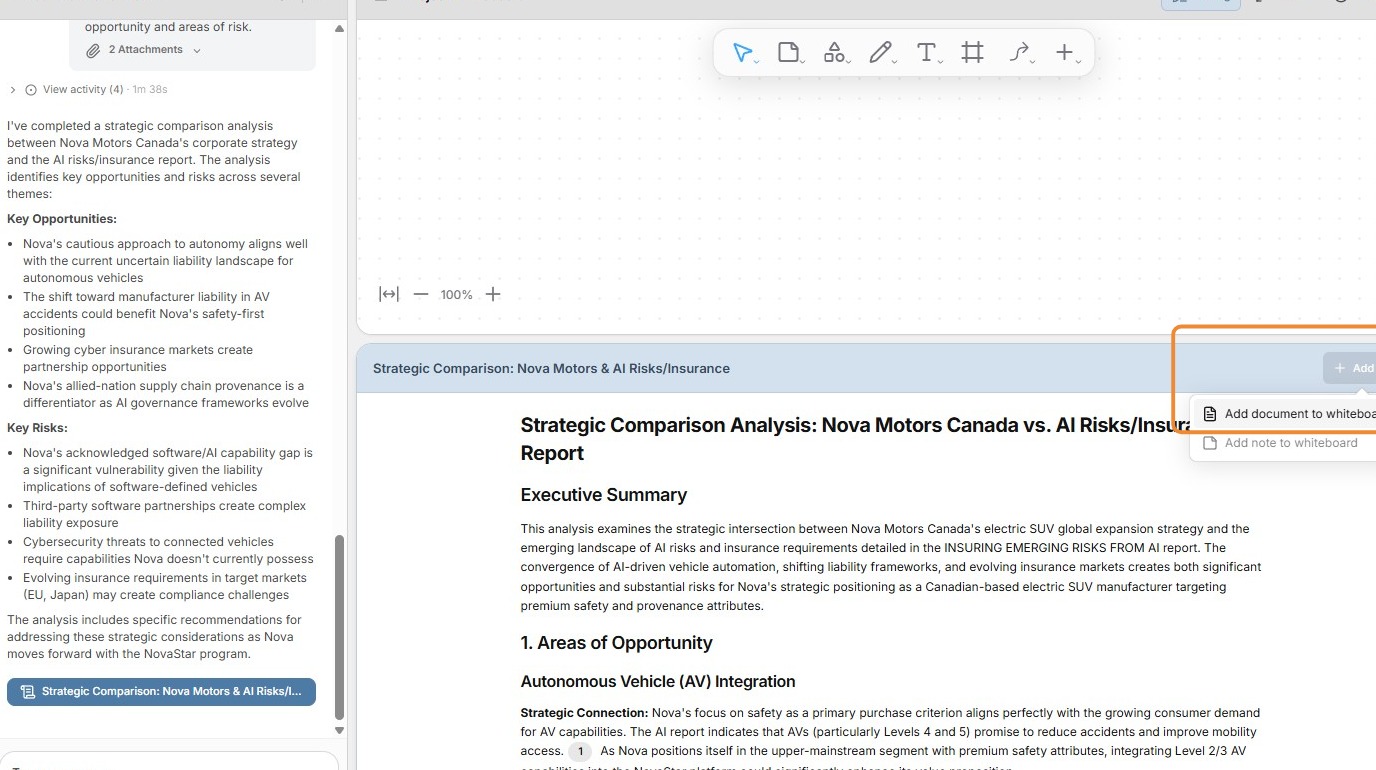Click the Executive Summary heading
1376x770 pixels.
point(604,495)
